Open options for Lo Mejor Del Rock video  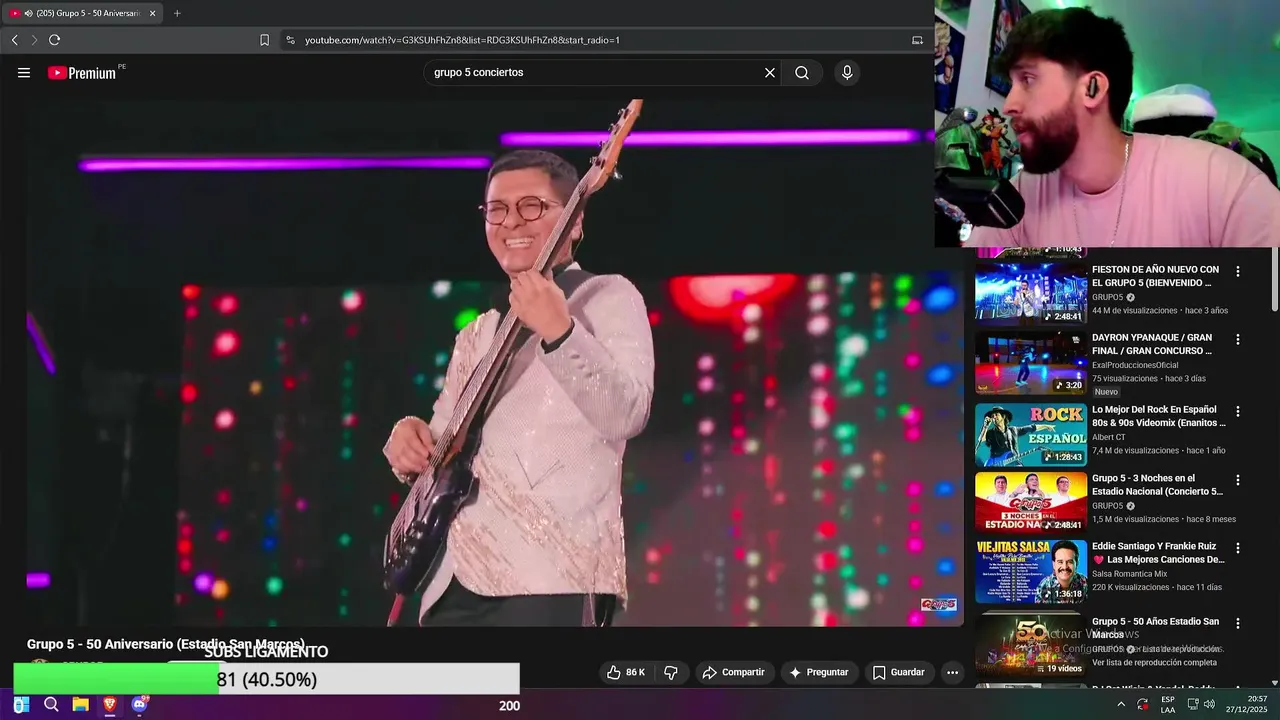[x=1238, y=411]
